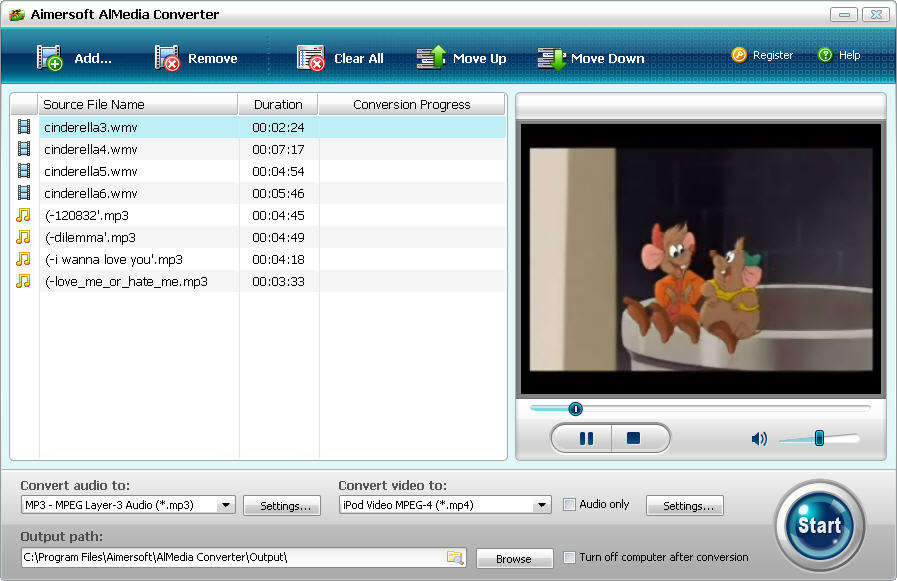
Task: Click the big Start conversion button
Action: 820,525
